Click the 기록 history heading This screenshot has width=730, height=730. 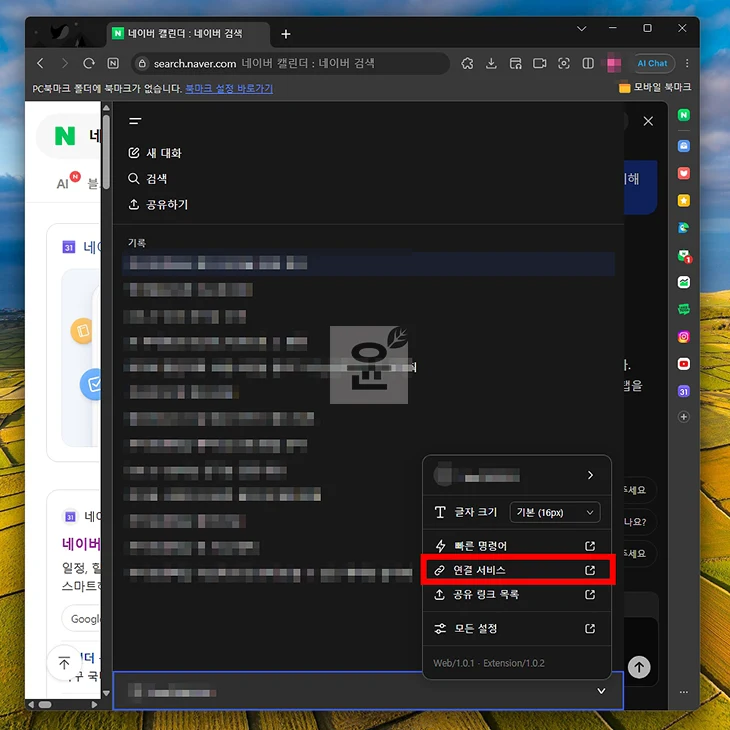(x=137, y=243)
